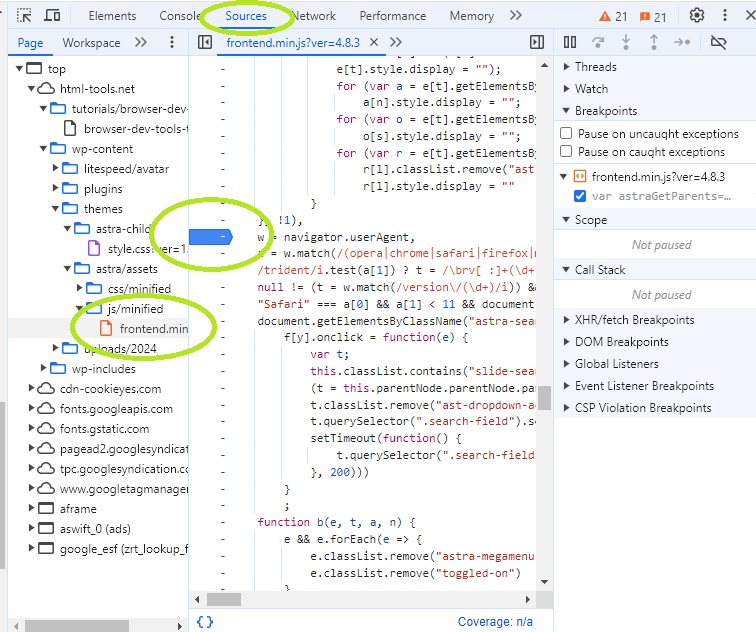Select html-tools.net domain in tree
Image resolution: width=756 pixels, height=632 pixels.
pyautogui.click(x=97, y=89)
